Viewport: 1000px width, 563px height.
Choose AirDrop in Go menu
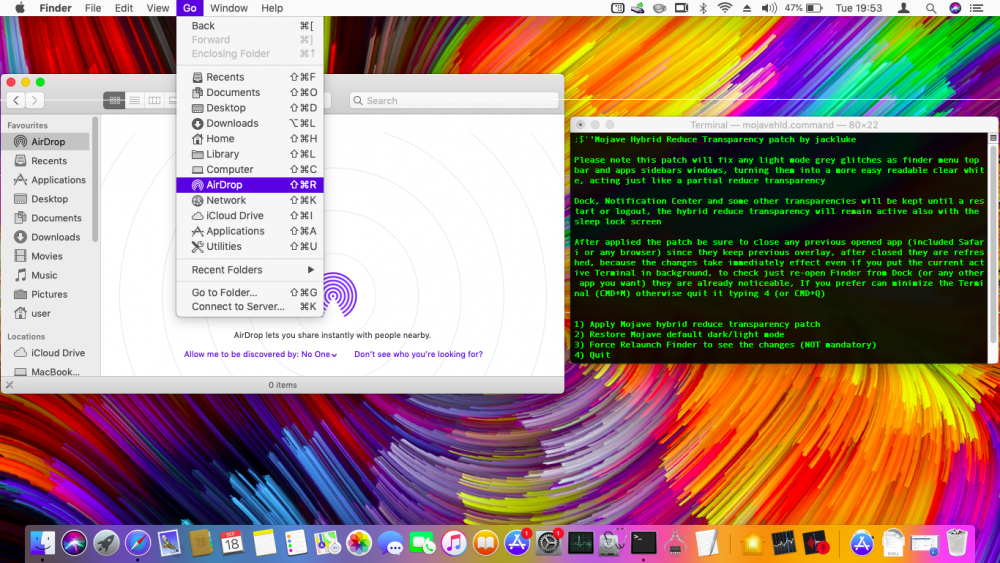click(250, 185)
